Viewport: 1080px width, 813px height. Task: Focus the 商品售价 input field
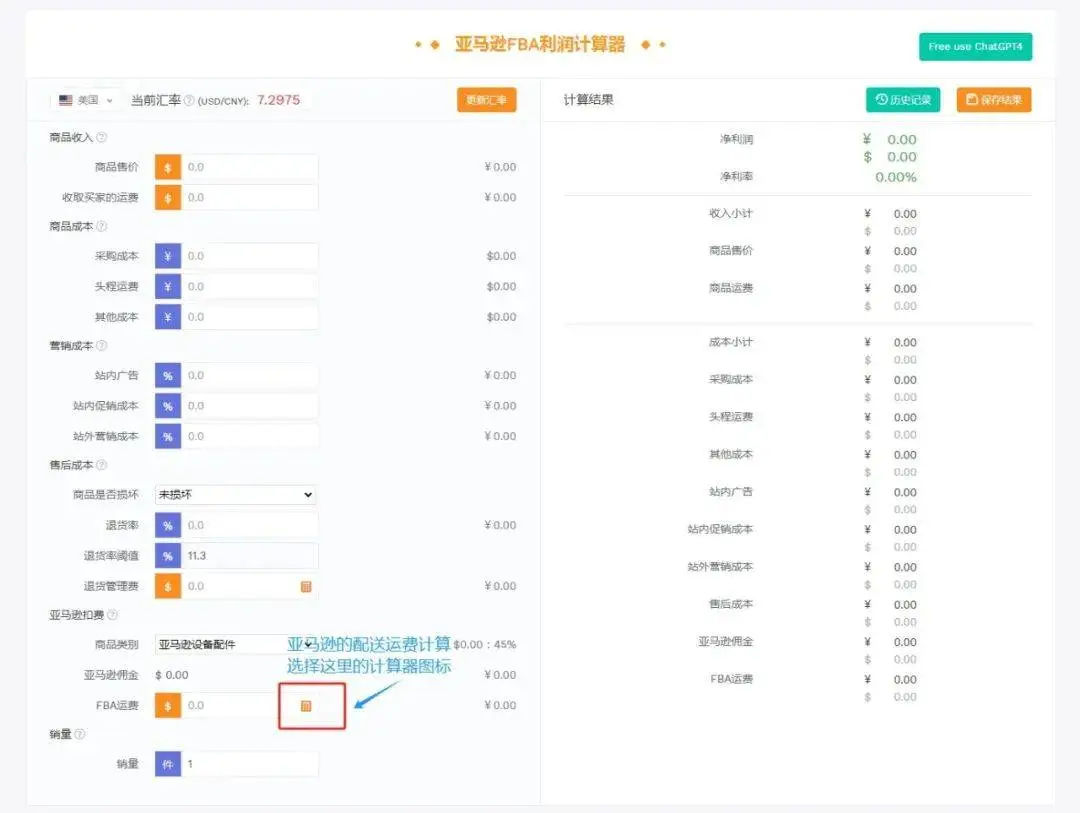250,168
